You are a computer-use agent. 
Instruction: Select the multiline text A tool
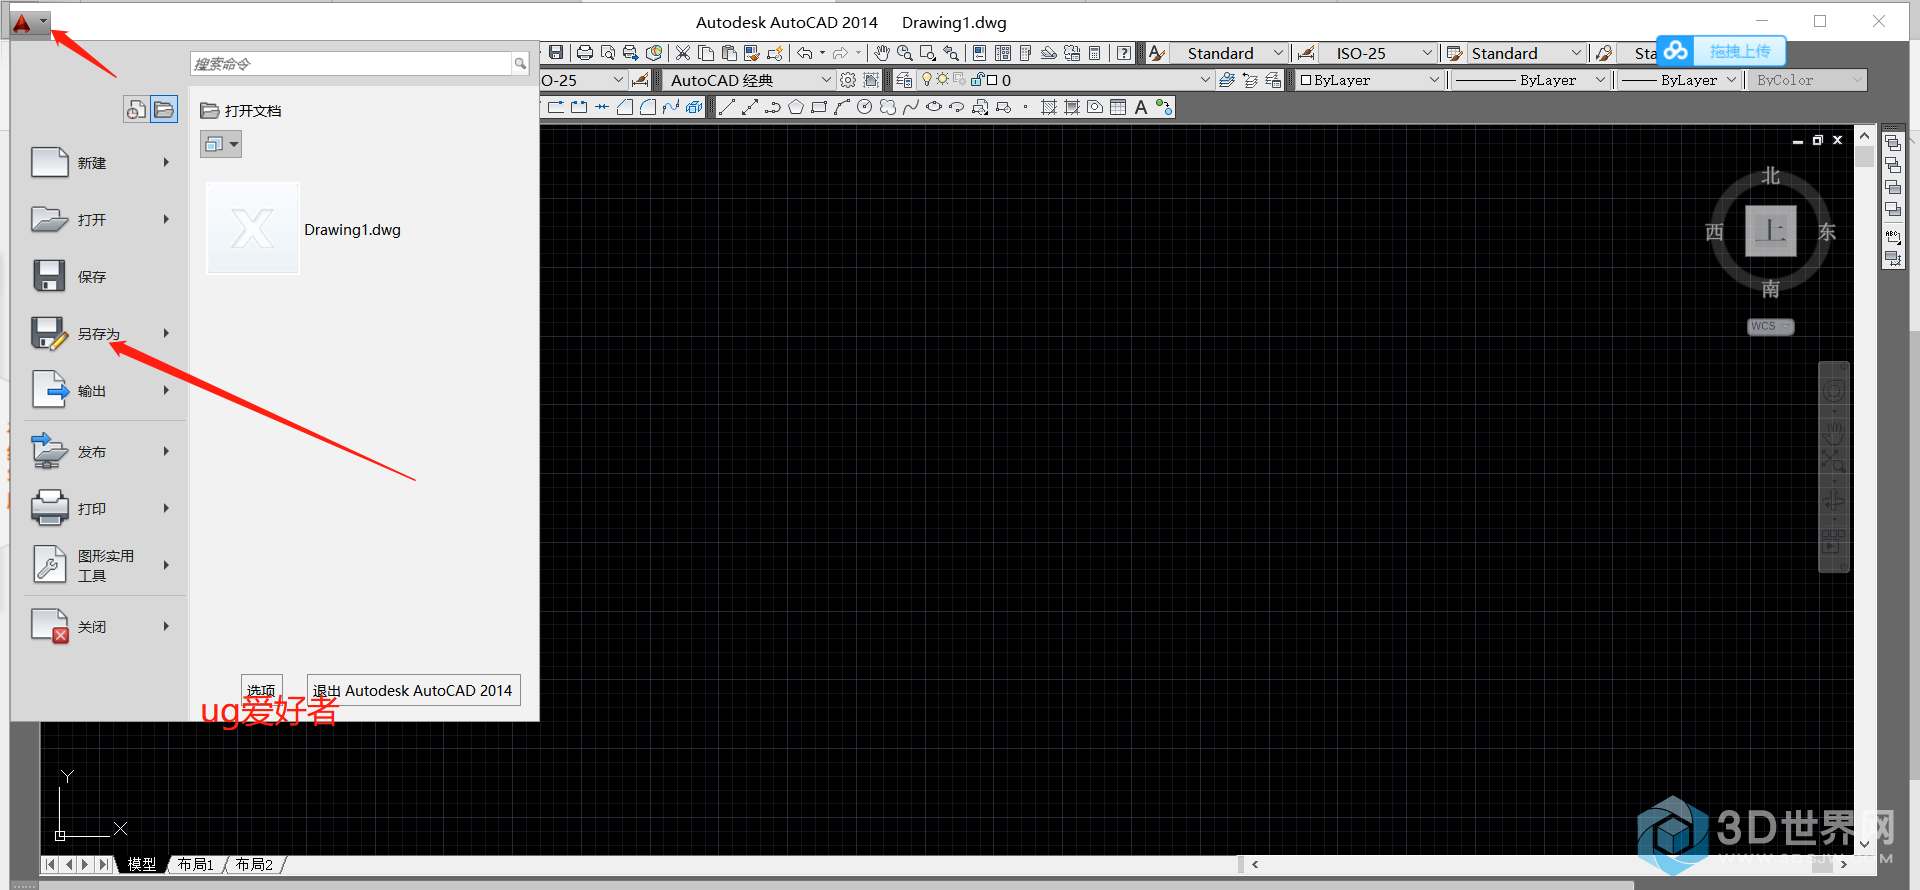tap(1141, 107)
